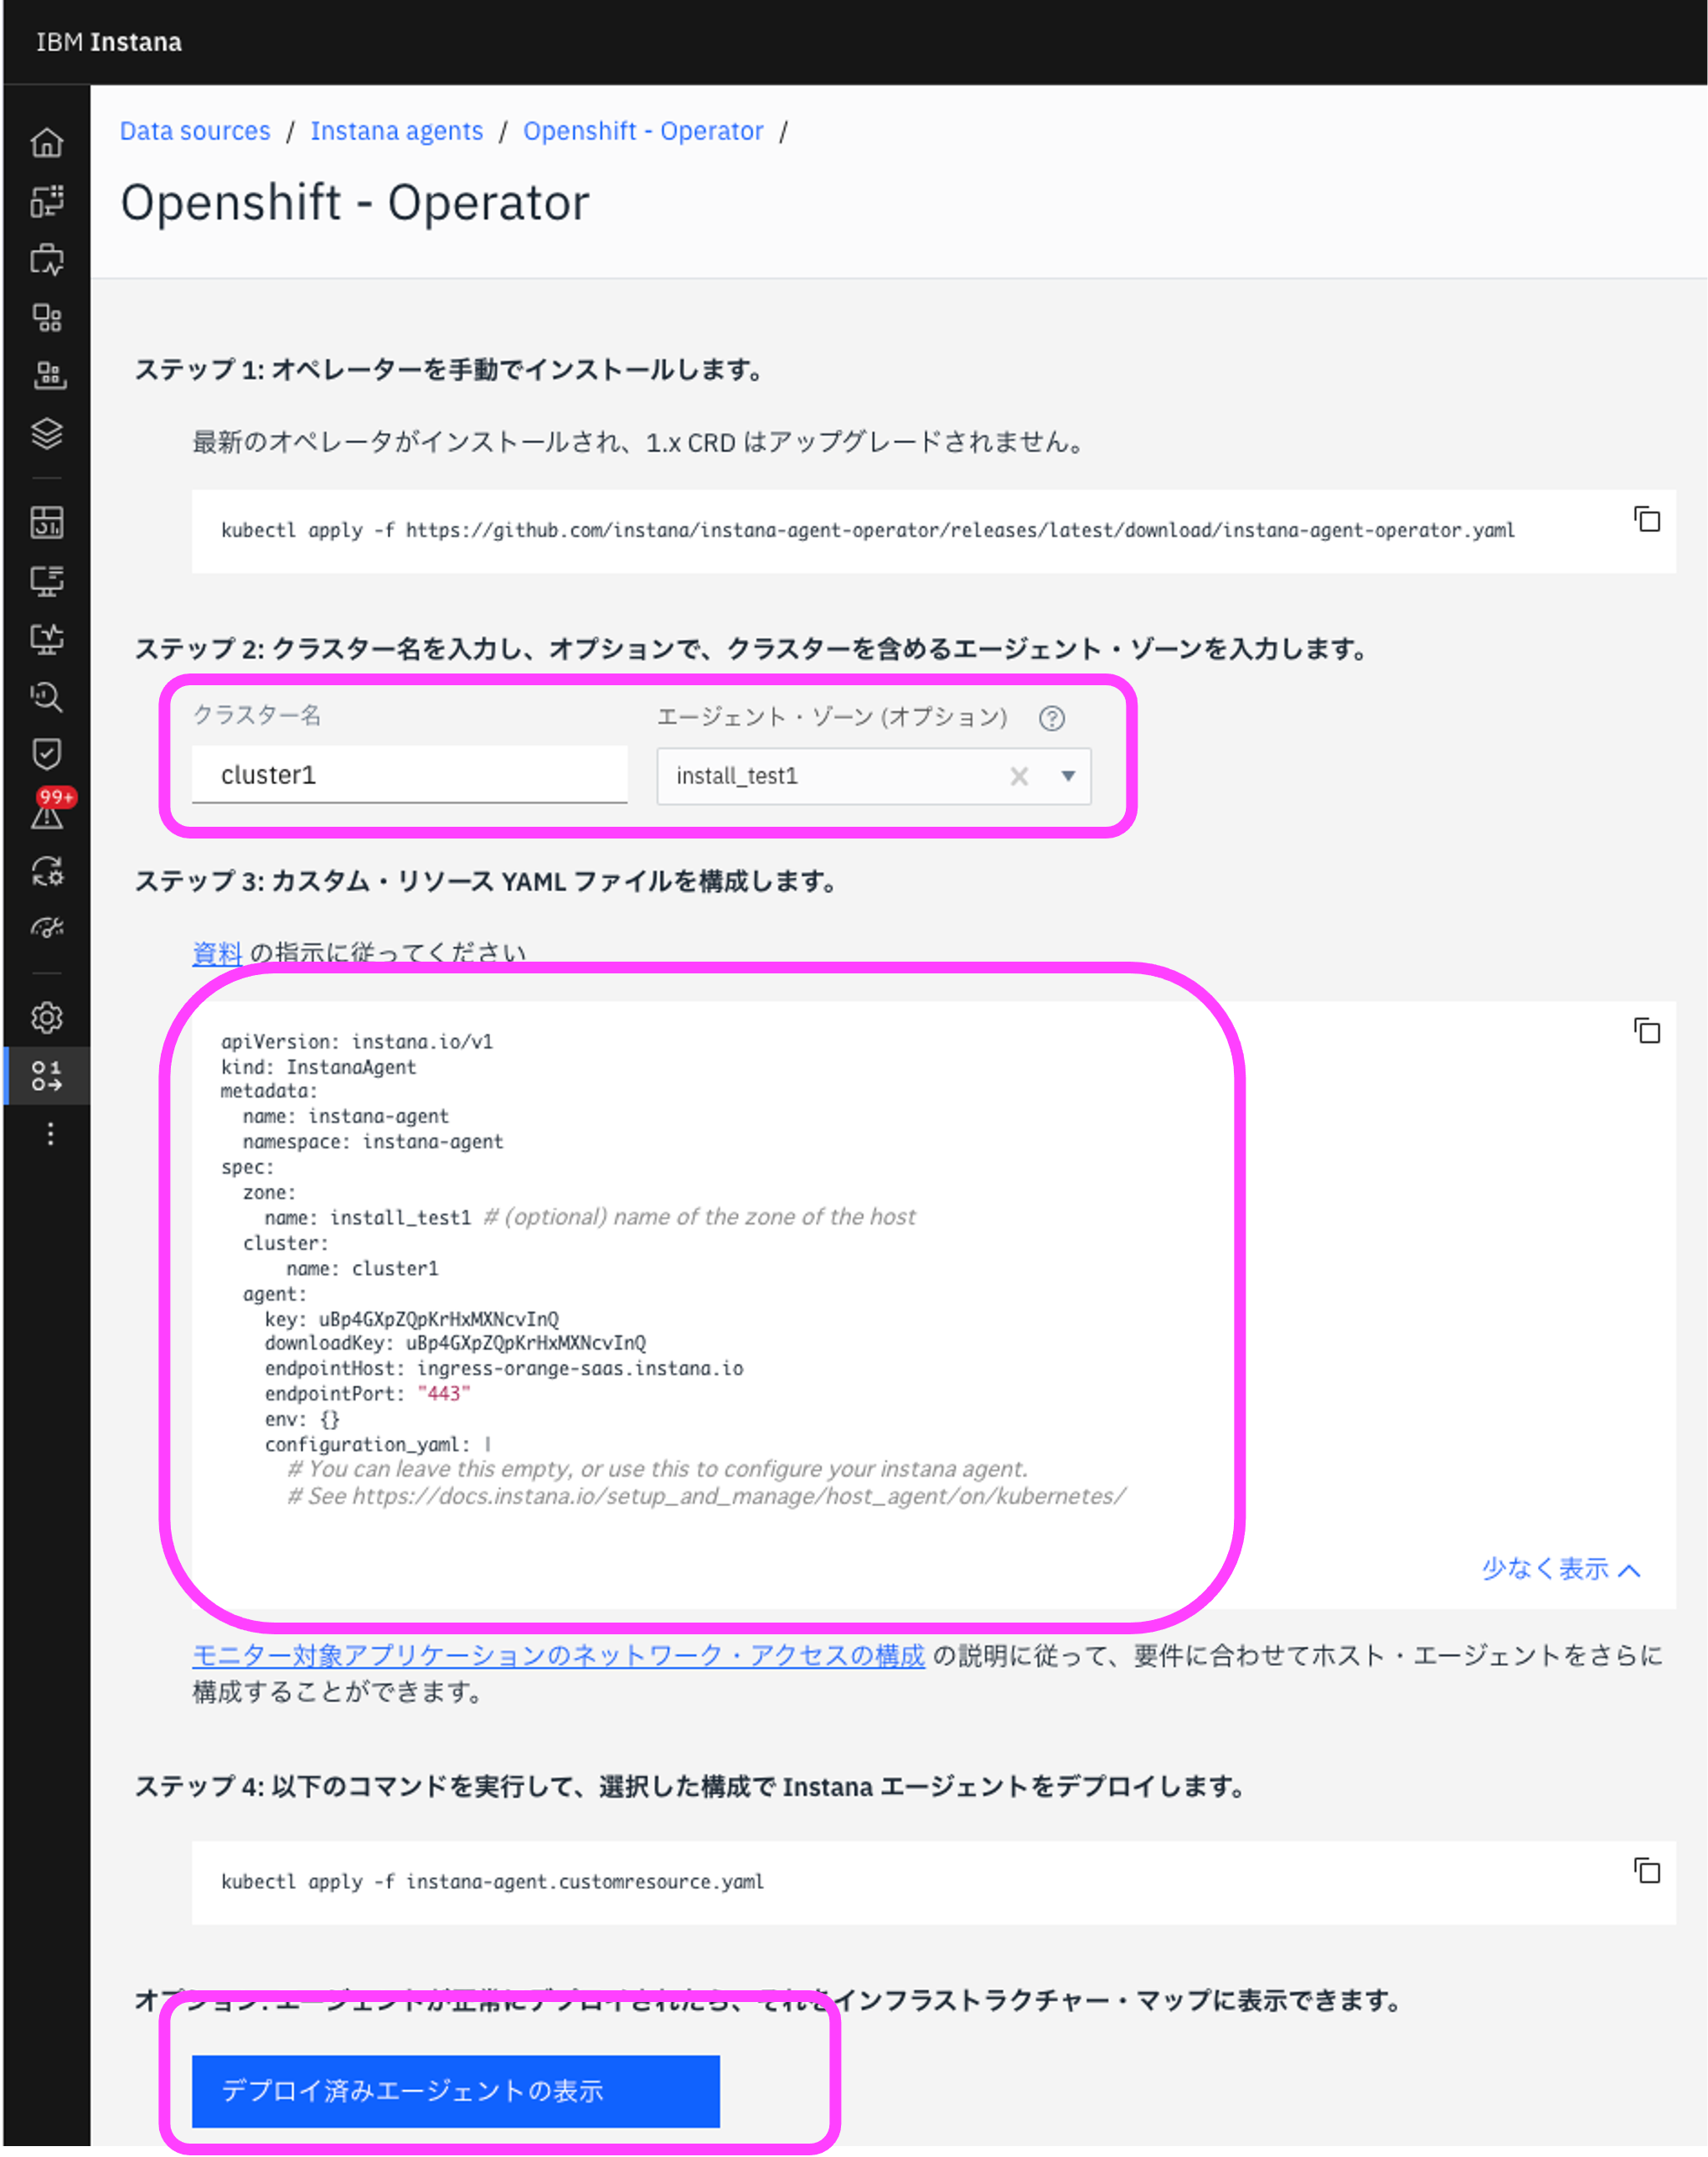The image size is (1708, 2157).
Task: Copy the operator install kubectl command
Action: pyautogui.click(x=1646, y=519)
